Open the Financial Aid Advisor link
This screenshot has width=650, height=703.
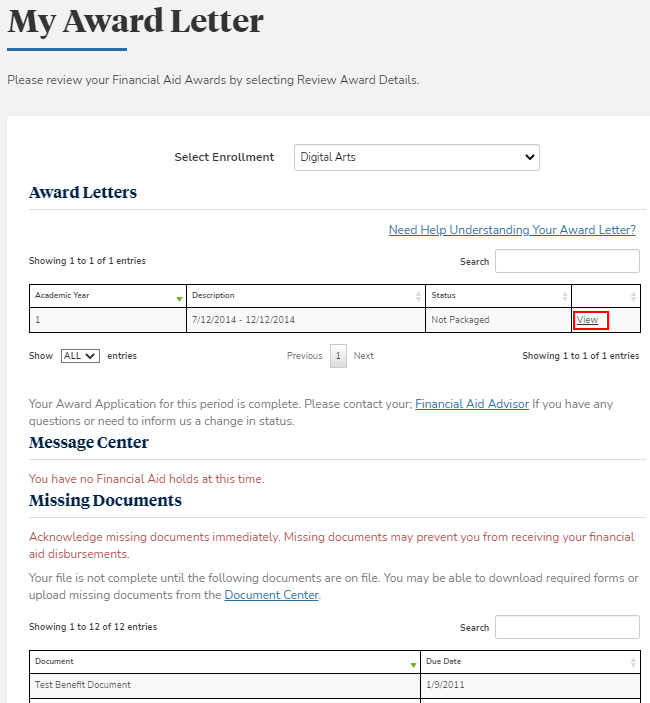point(472,404)
